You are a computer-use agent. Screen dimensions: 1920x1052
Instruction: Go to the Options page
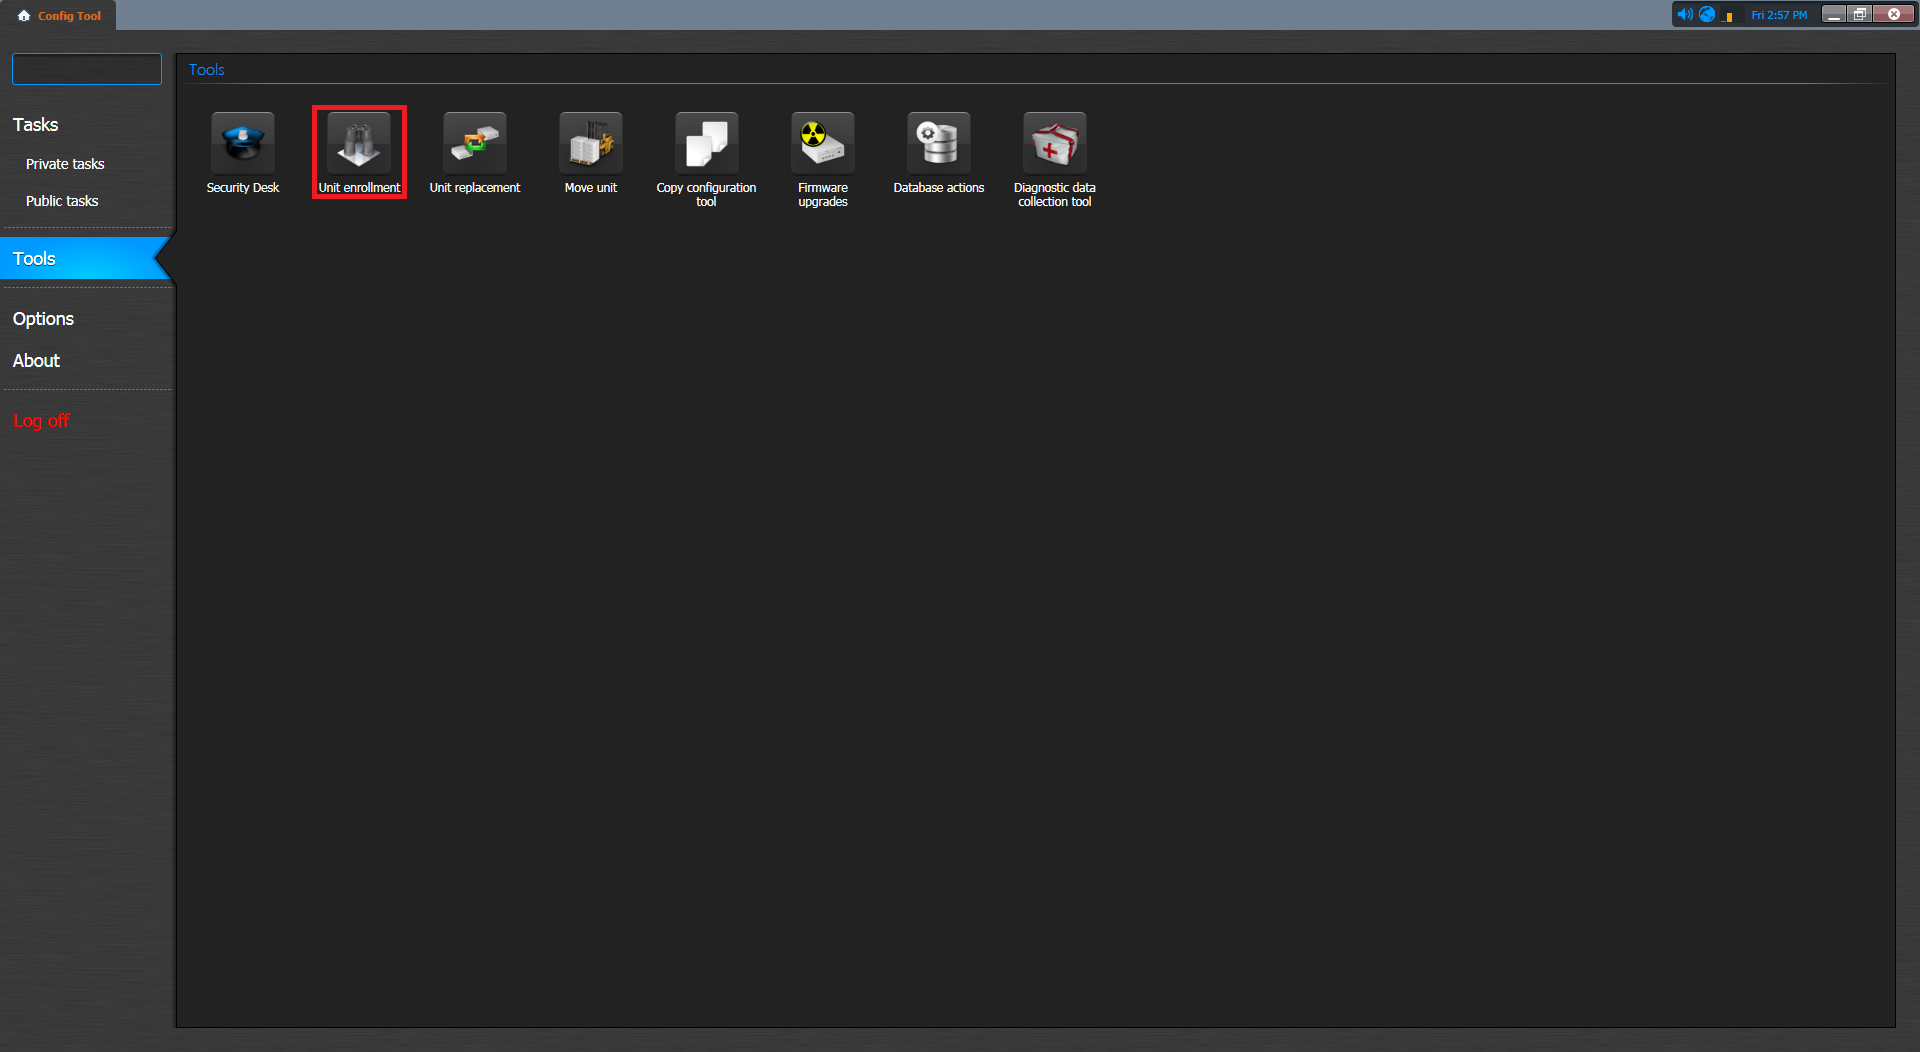43,319
